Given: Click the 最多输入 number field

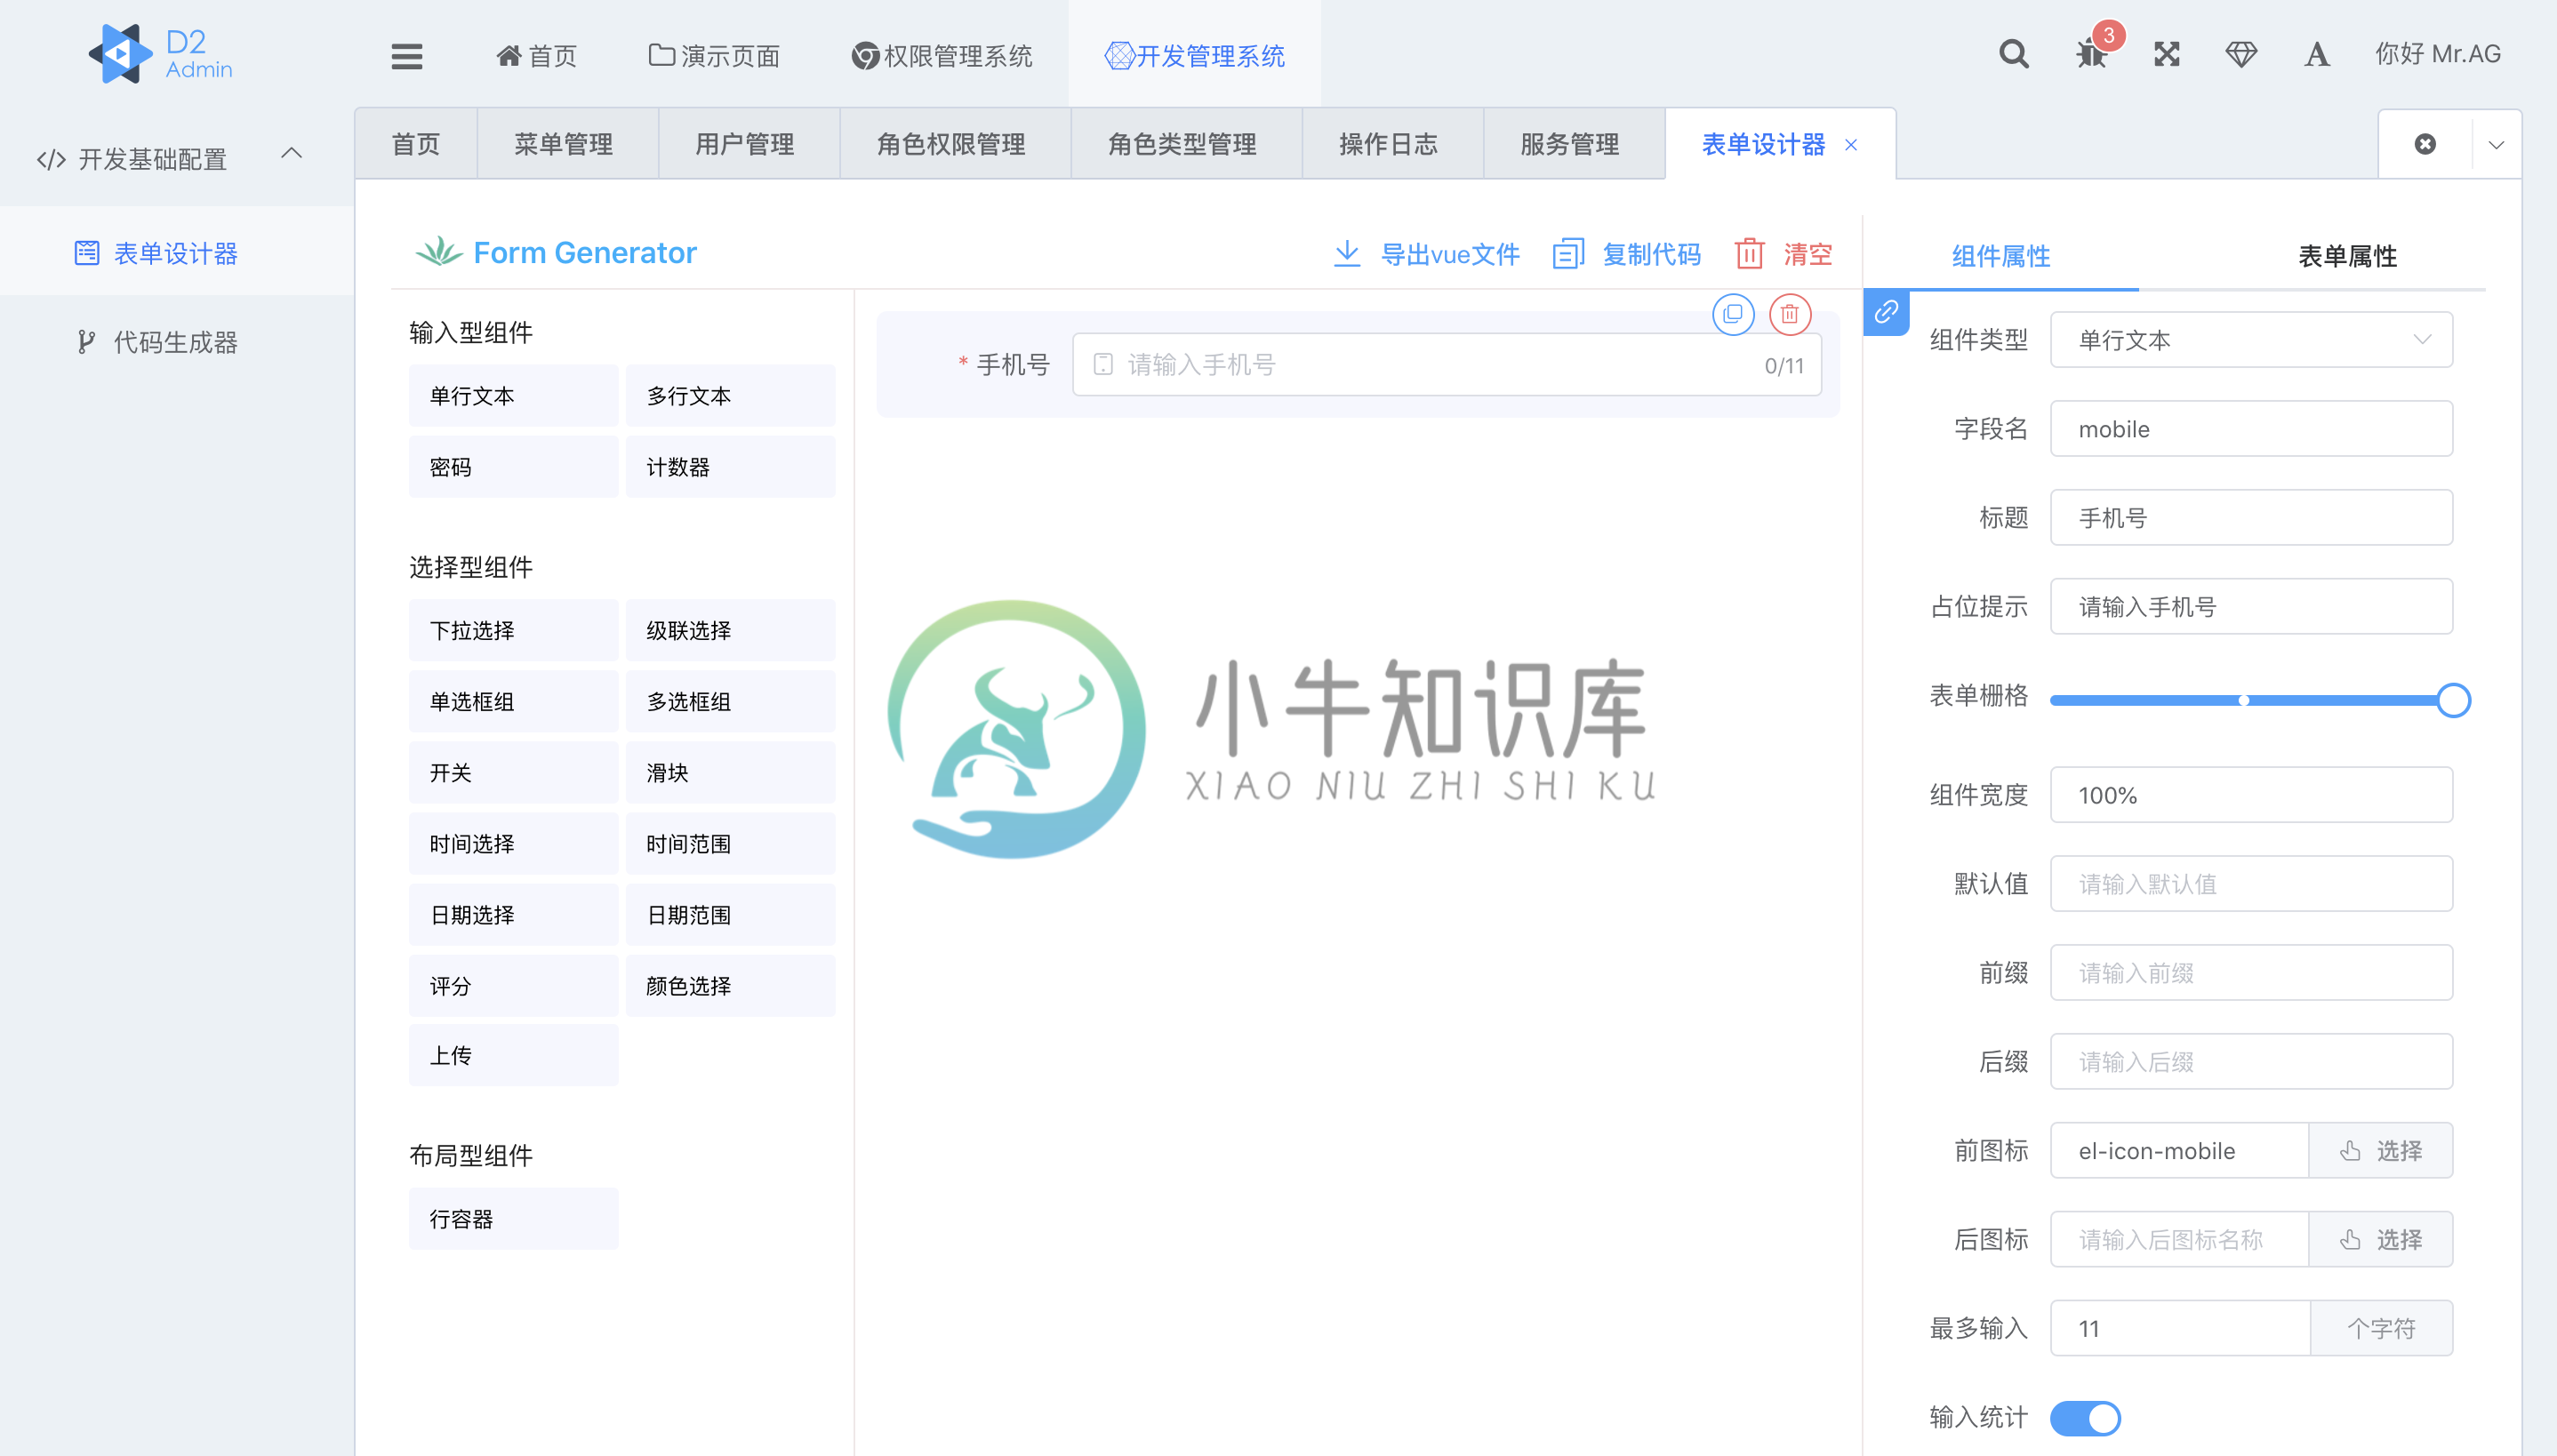Looking at the screenshot, I should (x=2180, y=1328).
